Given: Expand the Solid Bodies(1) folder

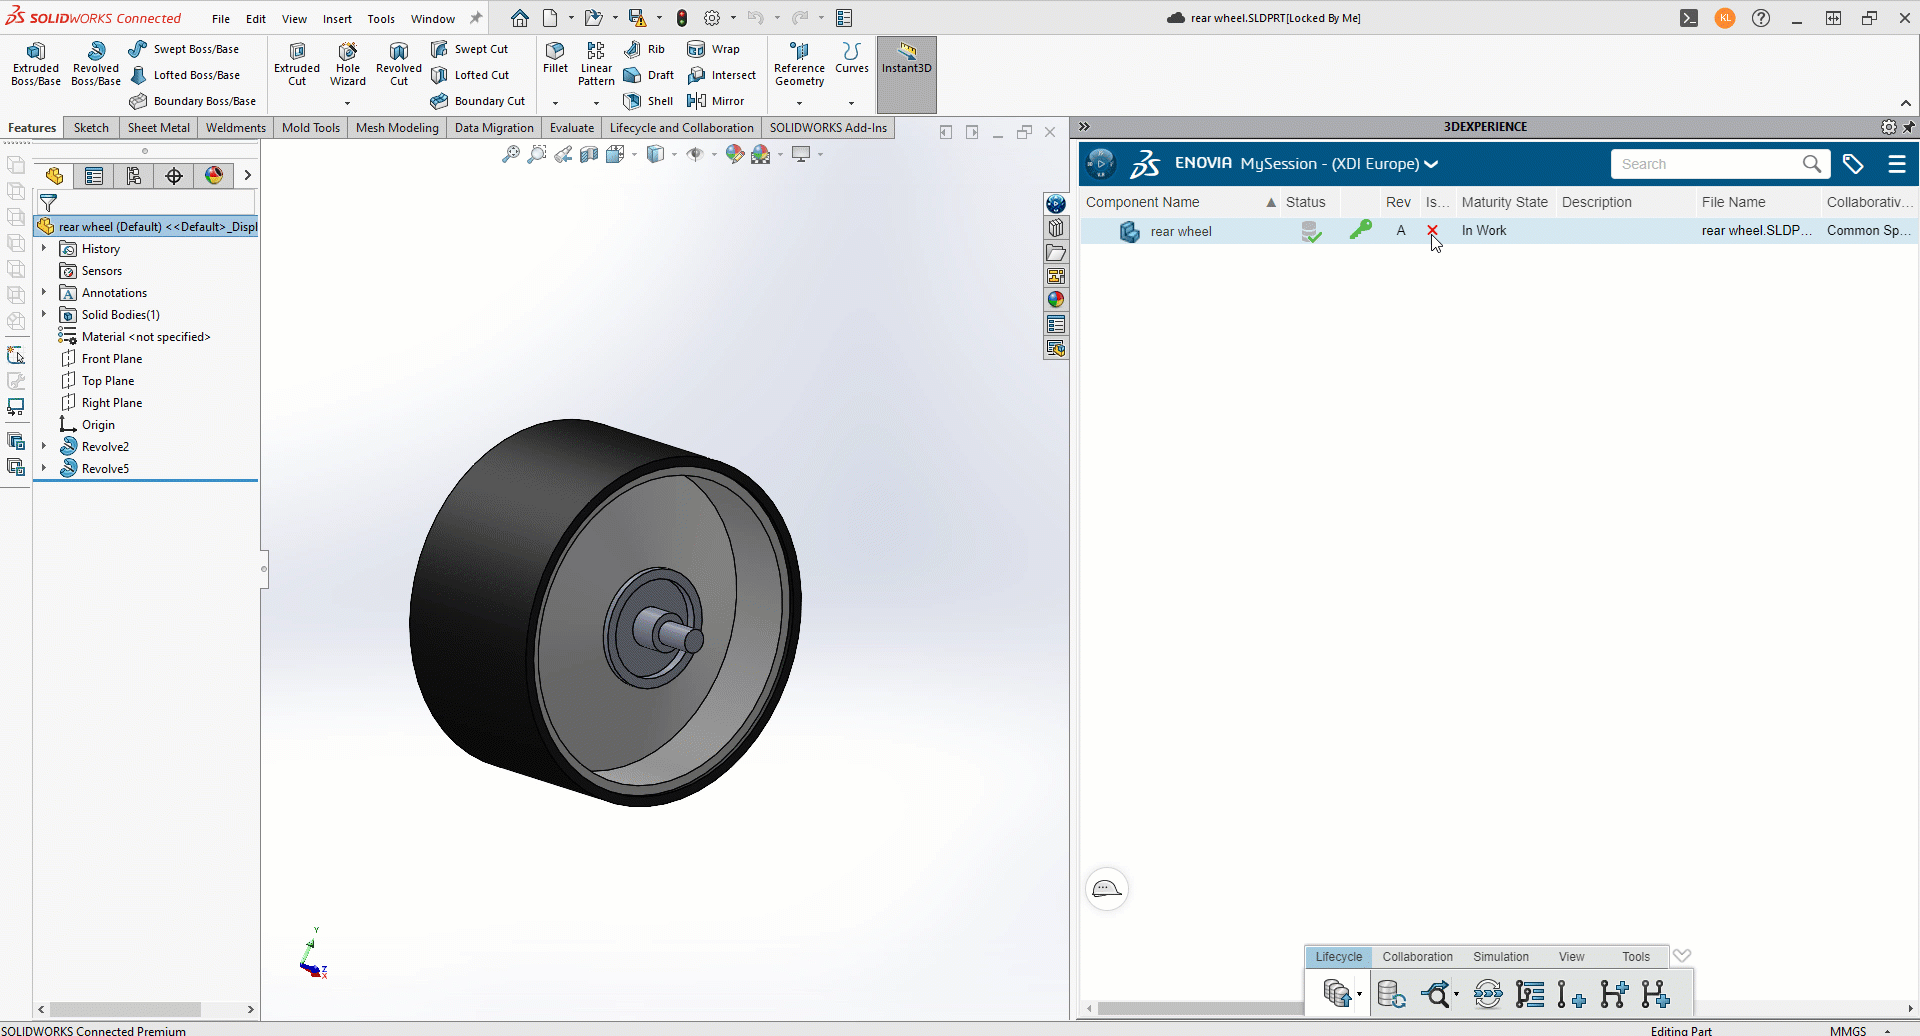Looking at the screenshot, I should tap(44, 315).
